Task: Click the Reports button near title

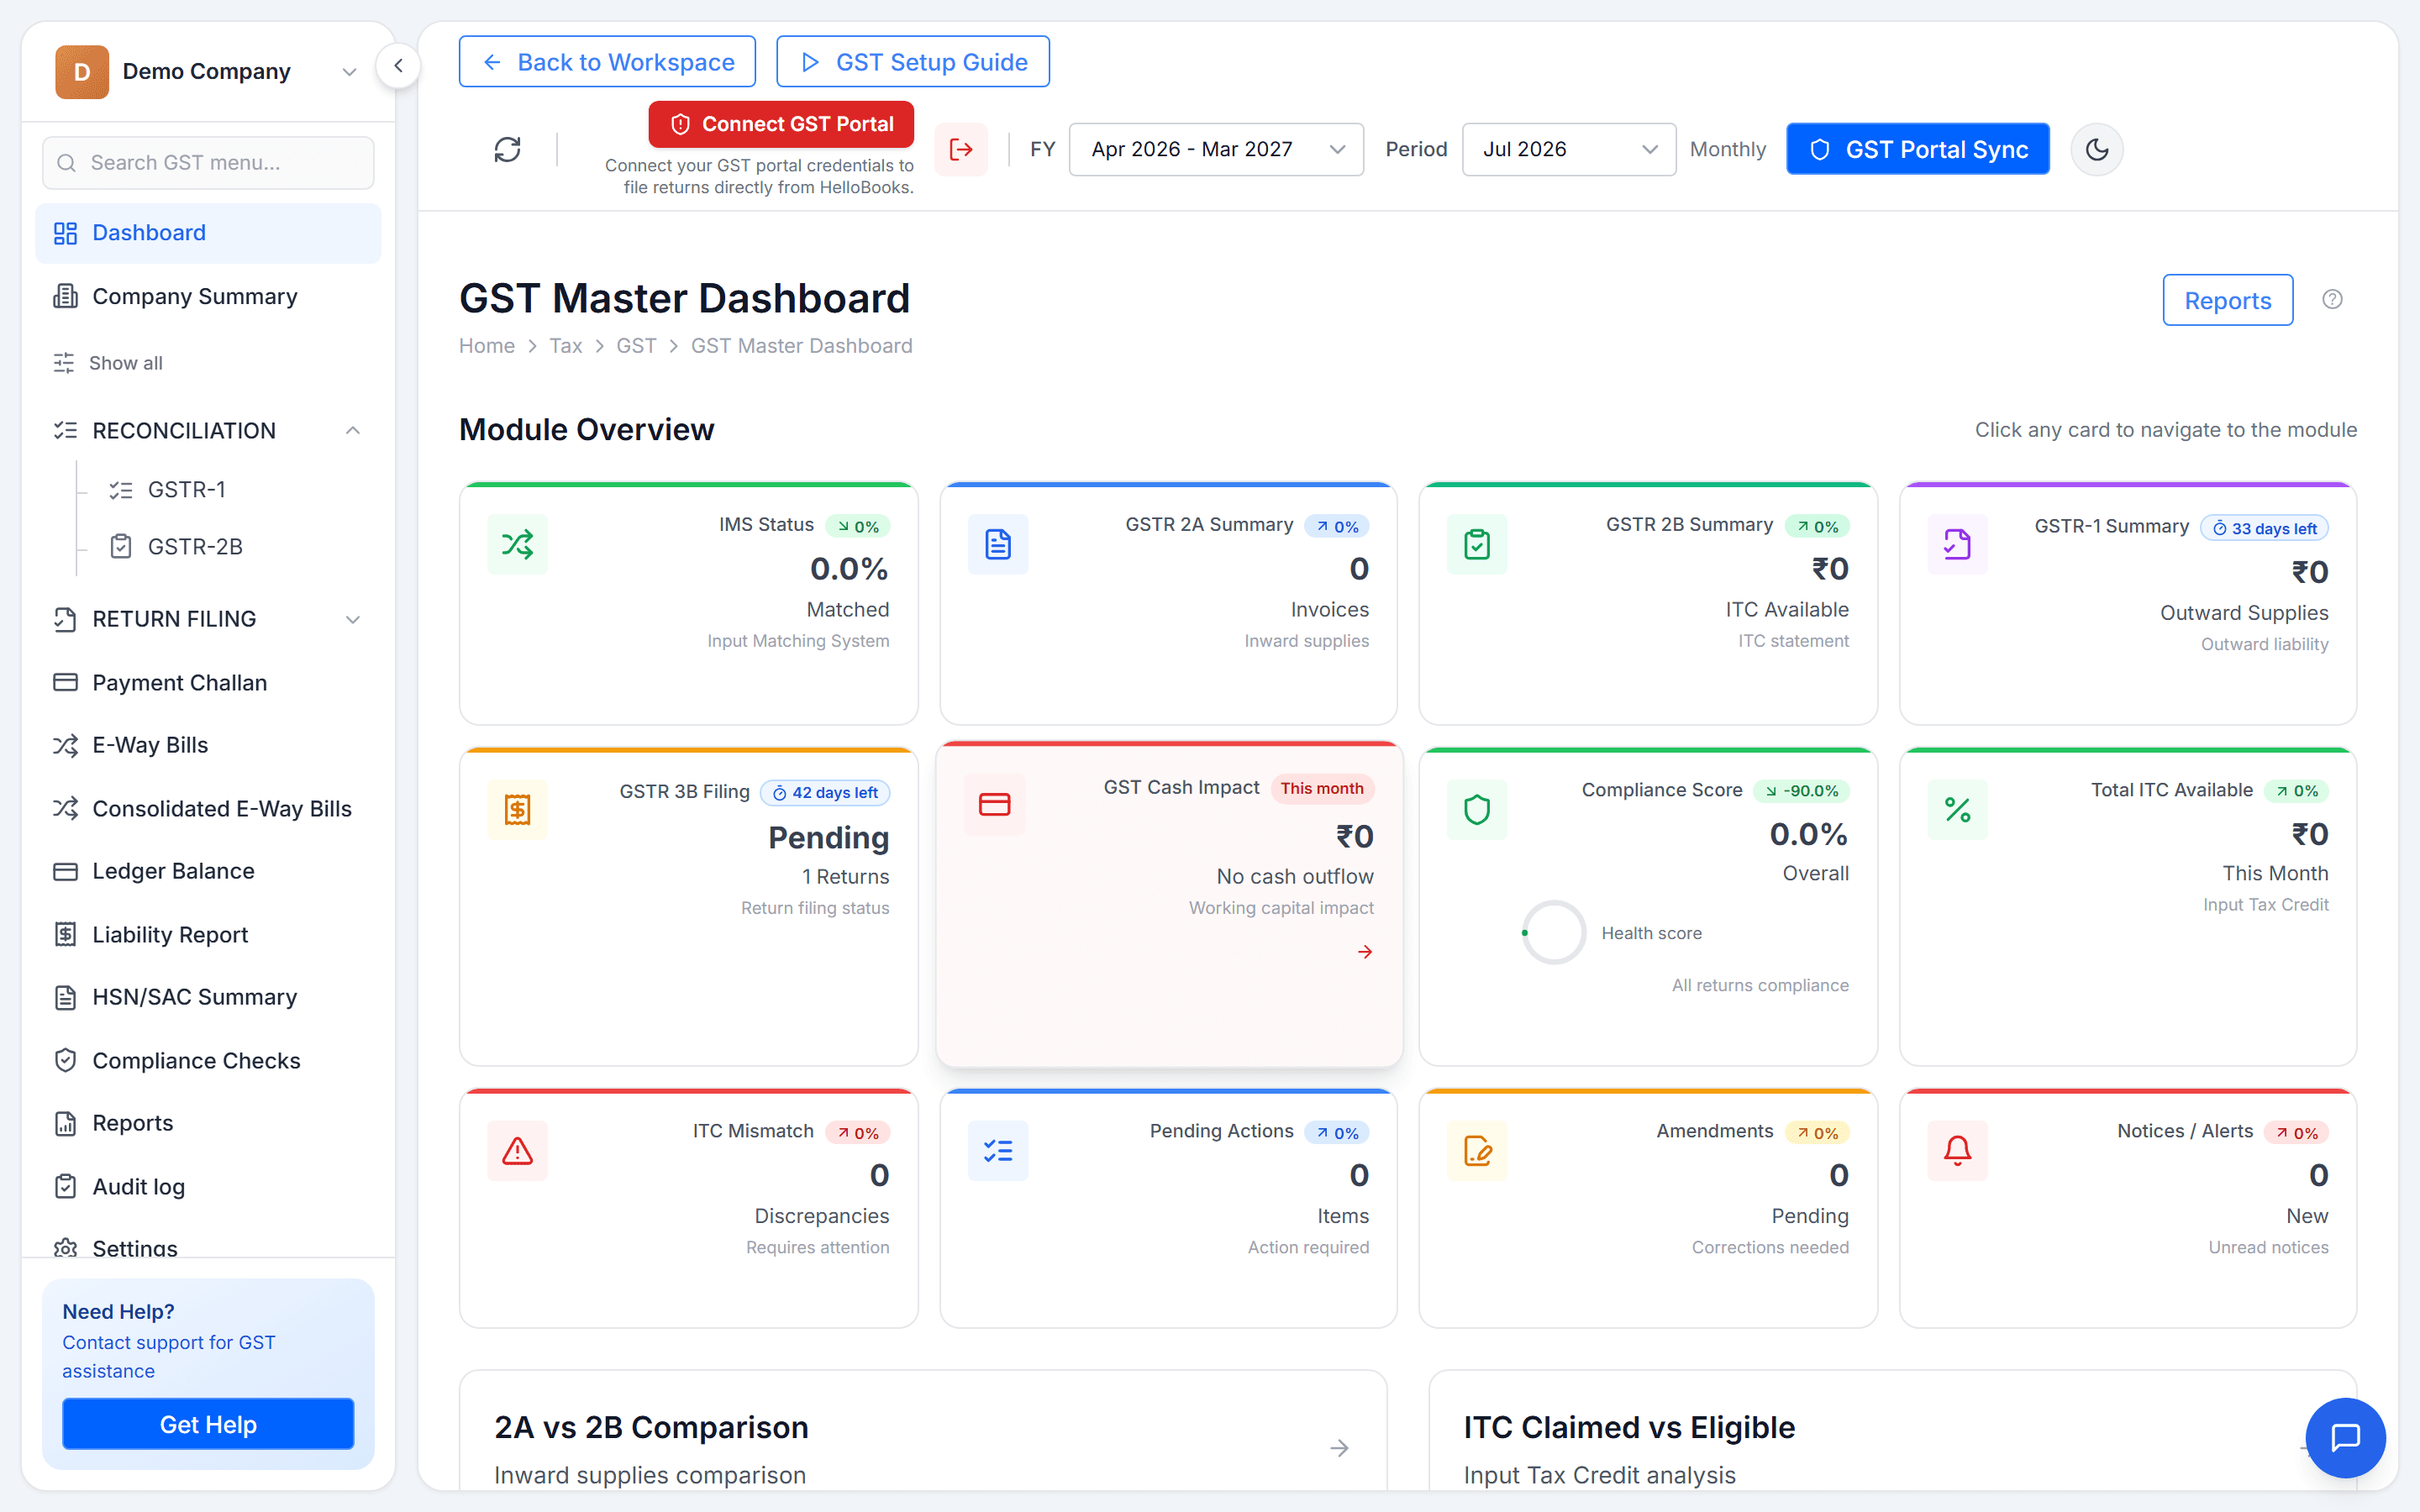Action: point(2227,300)
